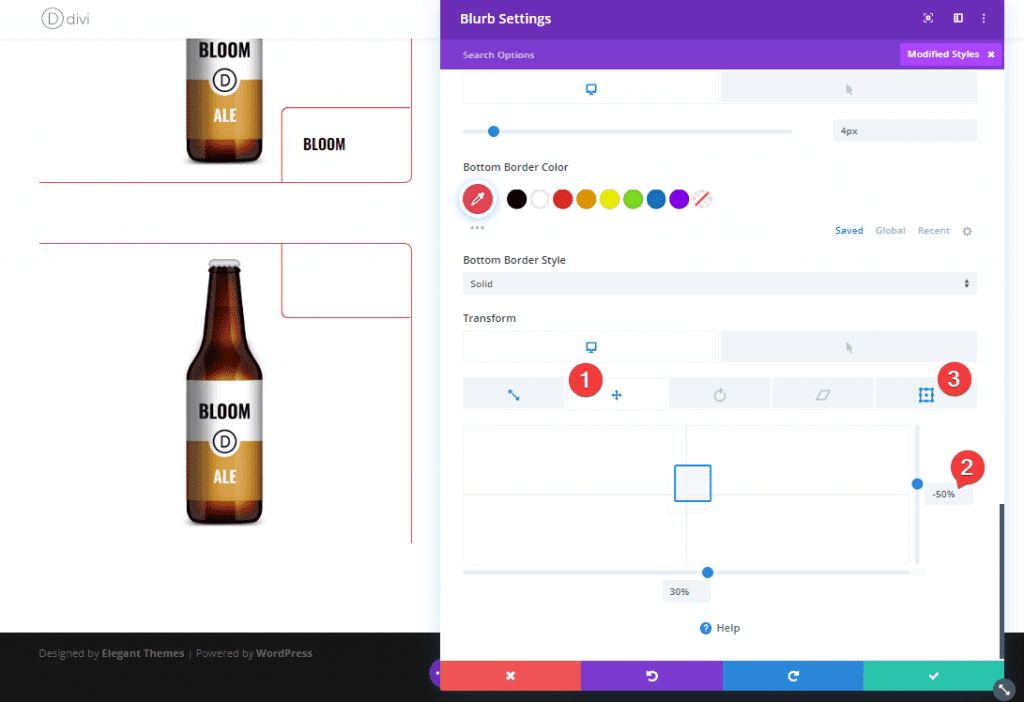
Task: Click the blue redo button
Action: (x=793, y=676)
